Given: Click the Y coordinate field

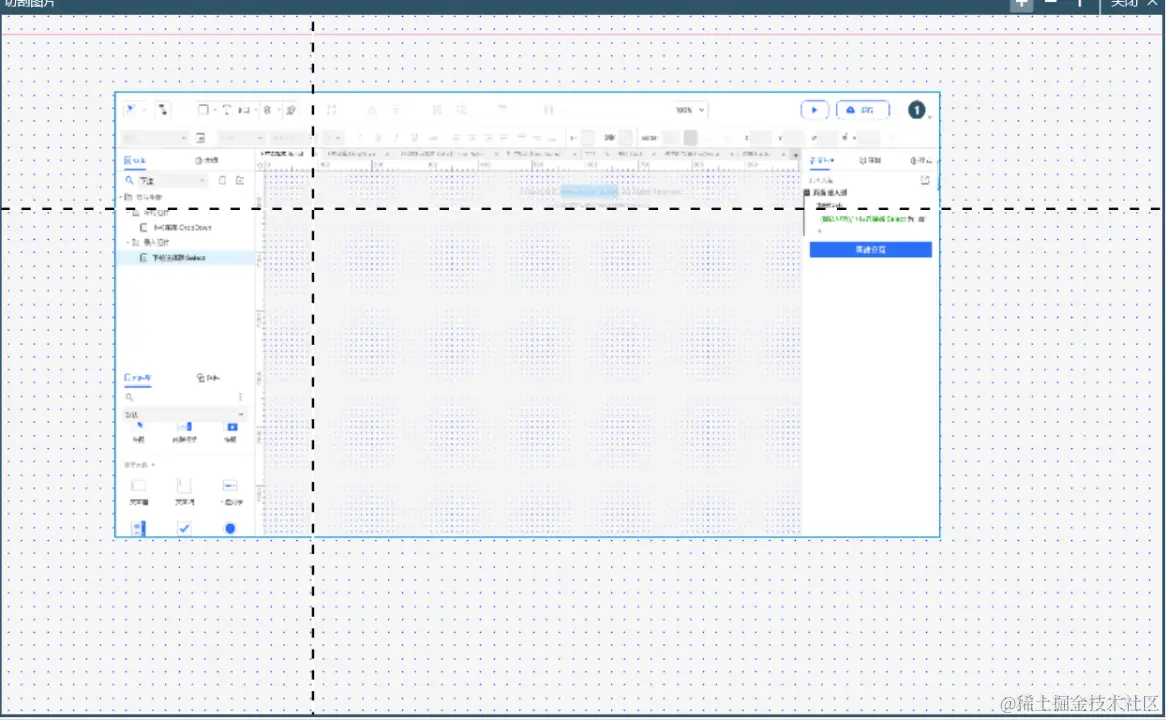Looking at the screenshot, I should click(794, 138).
